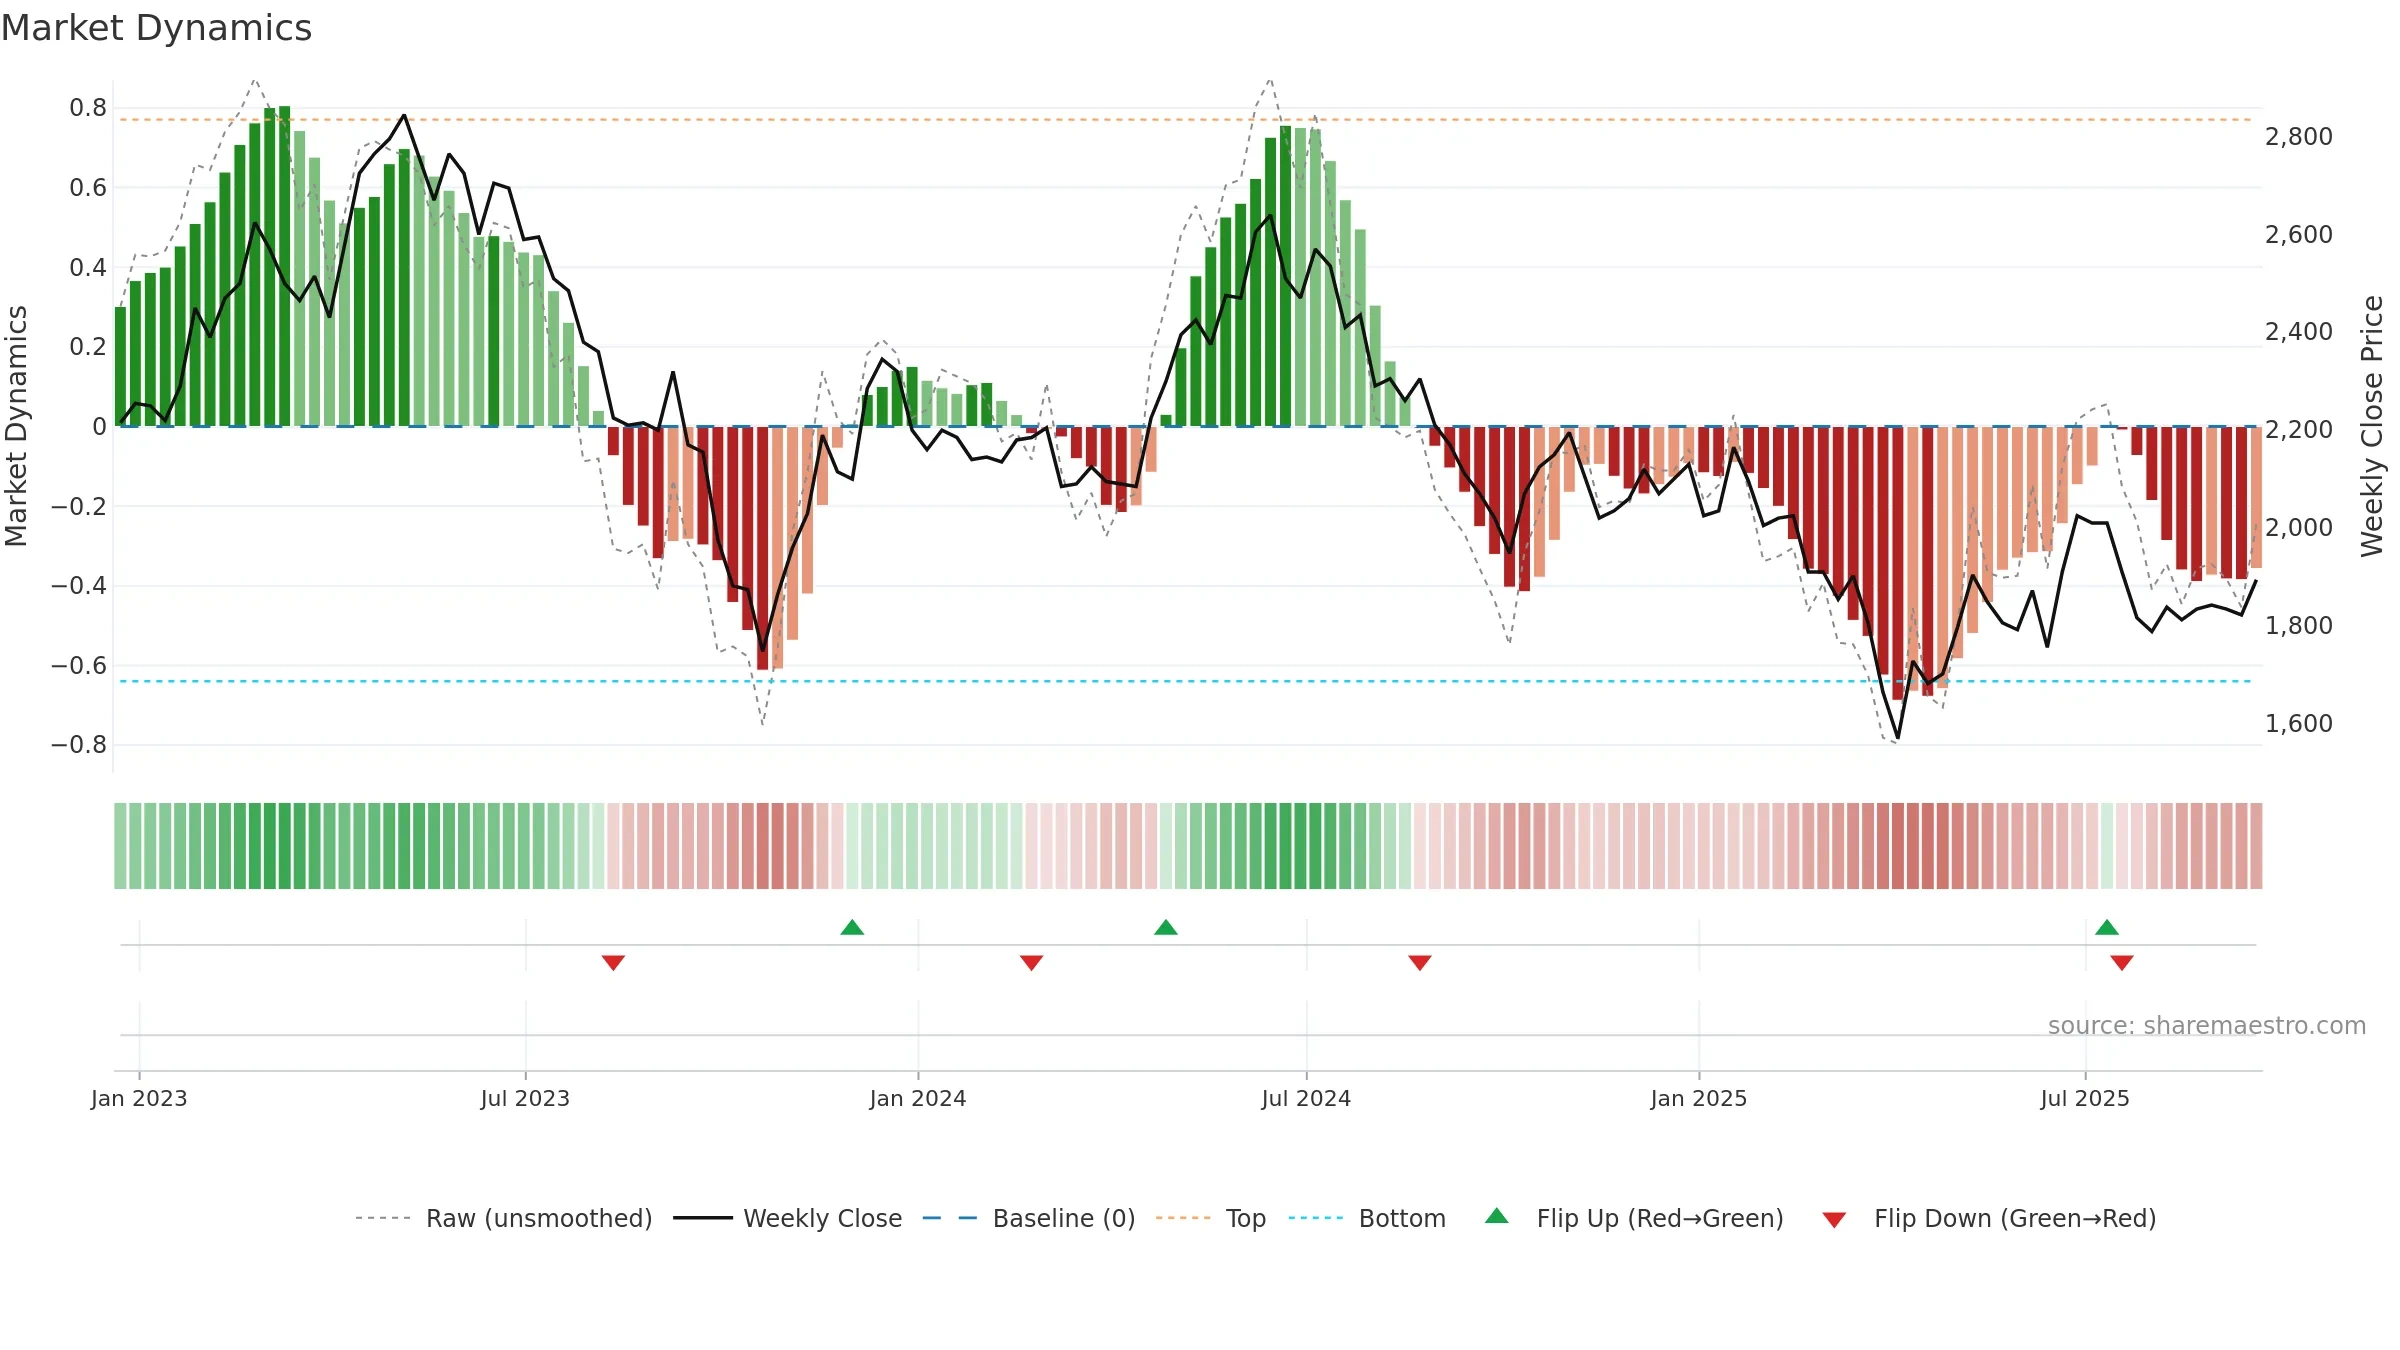Click the −0.6 left axis tick label
The height and width of the screenshot is (1350, 2400).
(x=79, y=665)
